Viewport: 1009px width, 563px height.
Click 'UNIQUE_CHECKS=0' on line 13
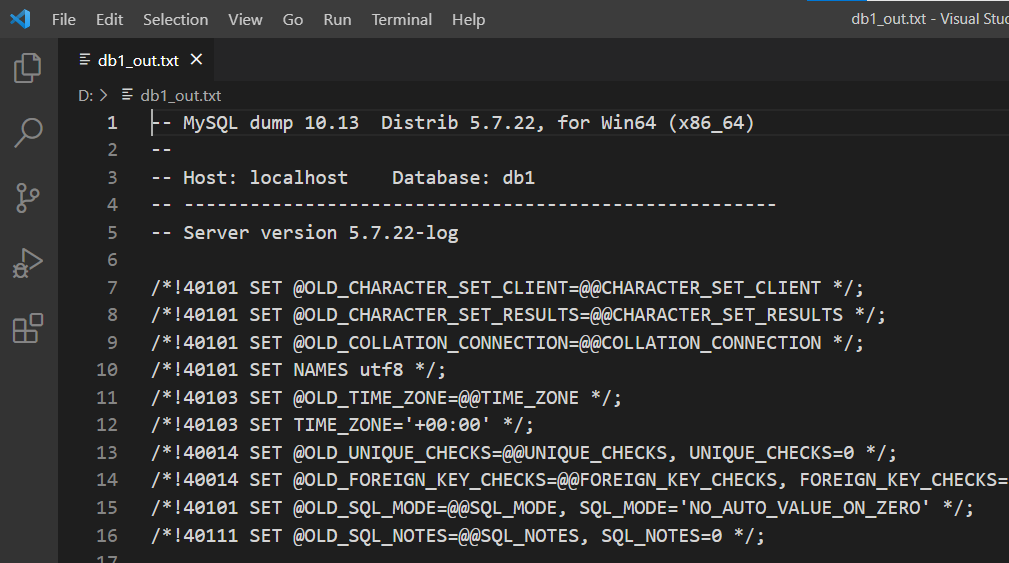coord(772,453)
